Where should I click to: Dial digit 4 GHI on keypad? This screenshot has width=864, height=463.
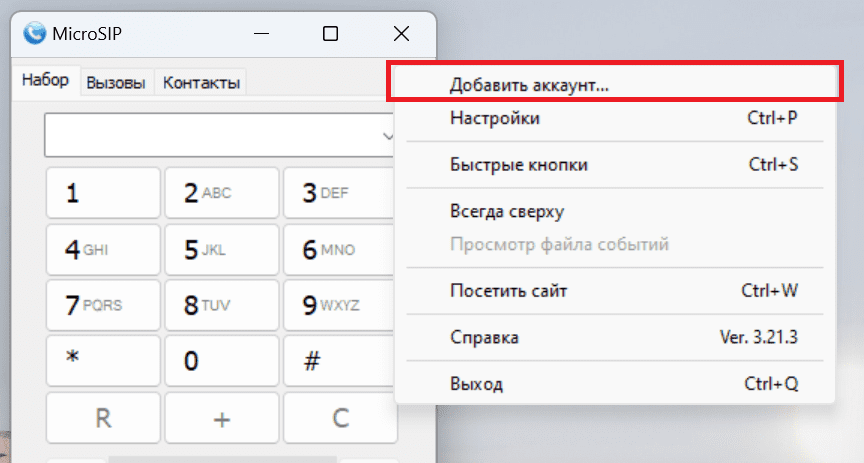pyautogui.click(x=103, y=250)
